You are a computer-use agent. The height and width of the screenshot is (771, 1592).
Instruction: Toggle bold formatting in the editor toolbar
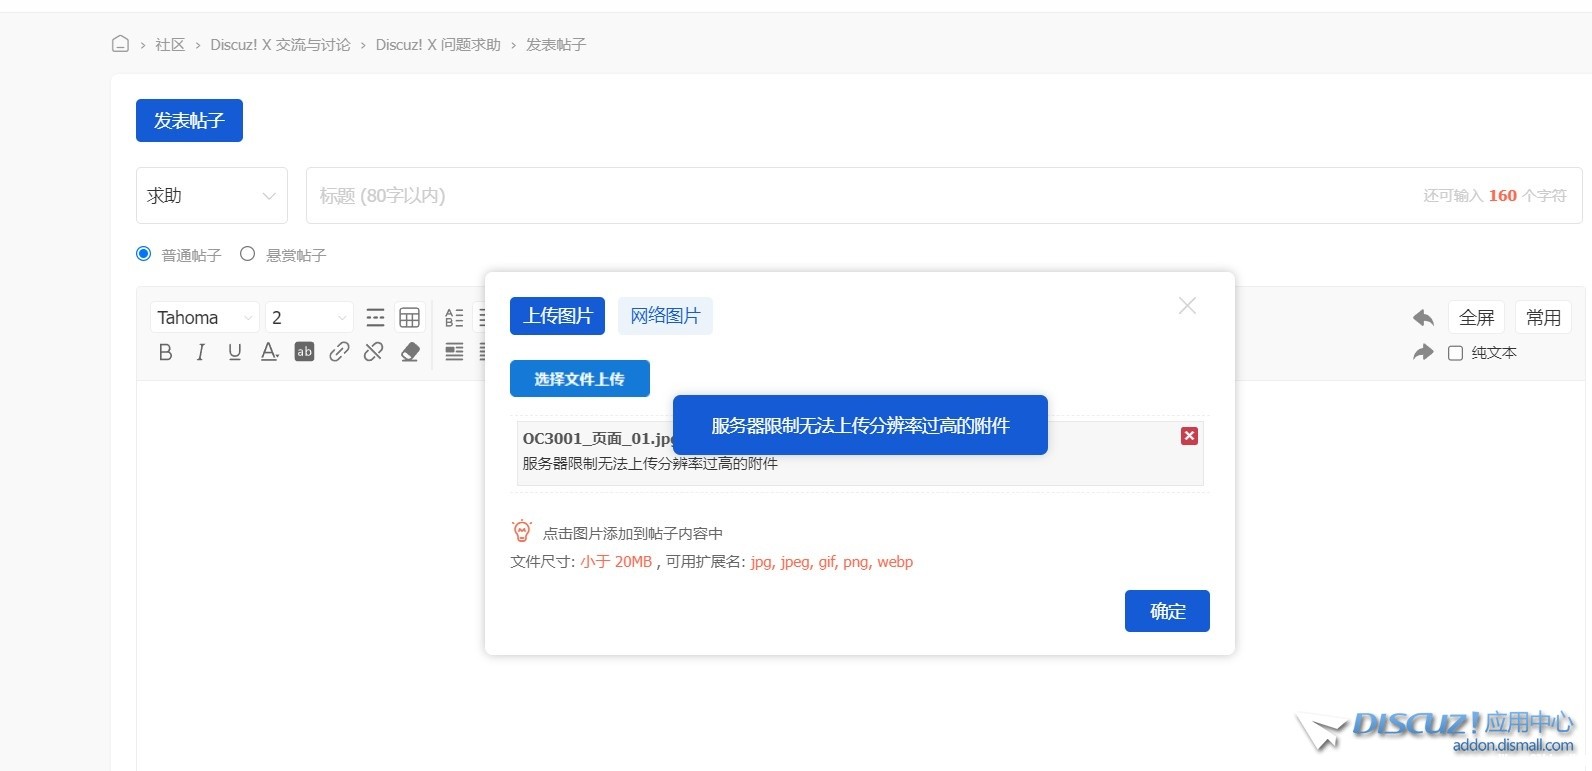coord(166,352)
